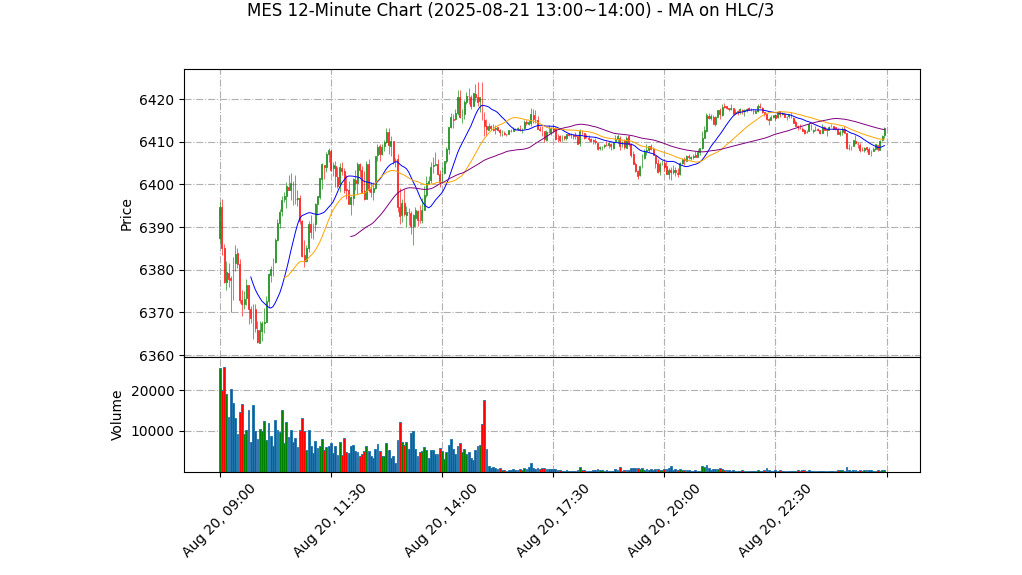1022x575 pixels.
Task: Click the 6410 price tick label
Action: click(156, 142)
